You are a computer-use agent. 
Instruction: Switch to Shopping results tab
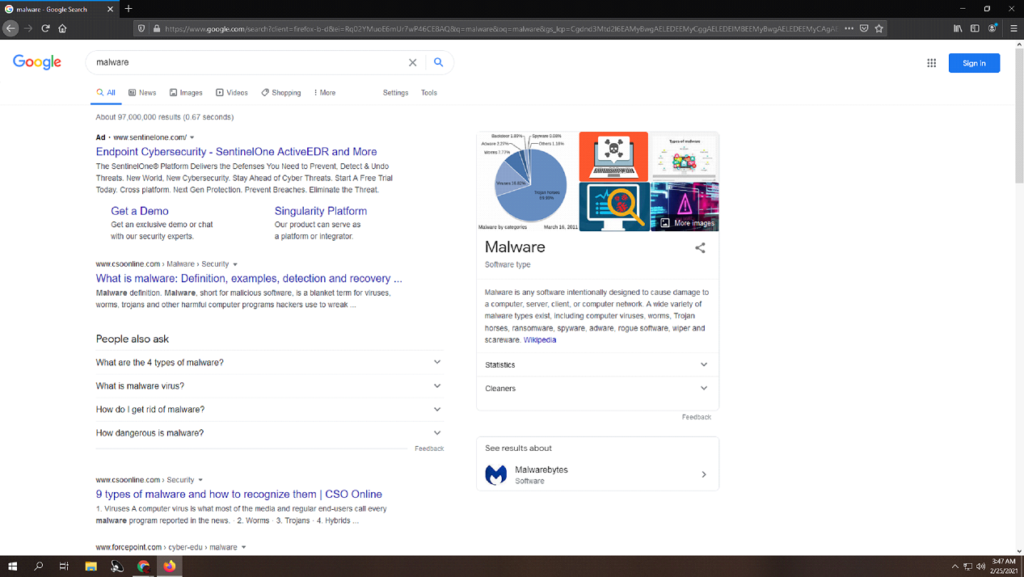(281, 93)
